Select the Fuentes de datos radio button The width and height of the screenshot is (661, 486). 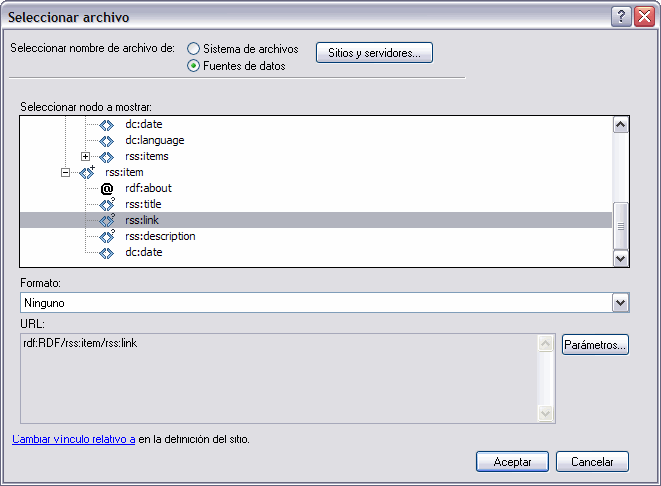tap(193, 66)
